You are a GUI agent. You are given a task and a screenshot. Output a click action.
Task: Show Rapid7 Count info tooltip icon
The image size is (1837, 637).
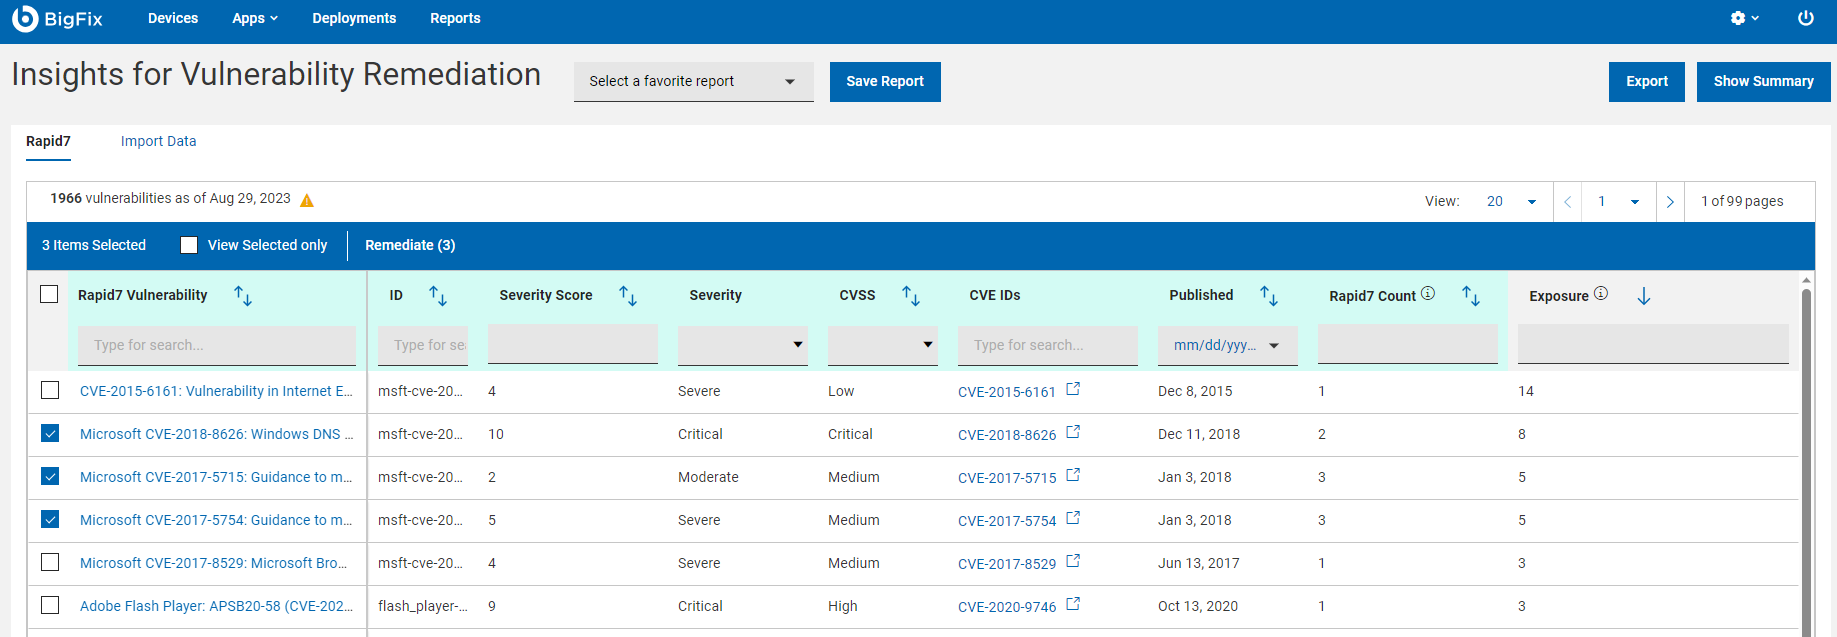[1428, 294]
